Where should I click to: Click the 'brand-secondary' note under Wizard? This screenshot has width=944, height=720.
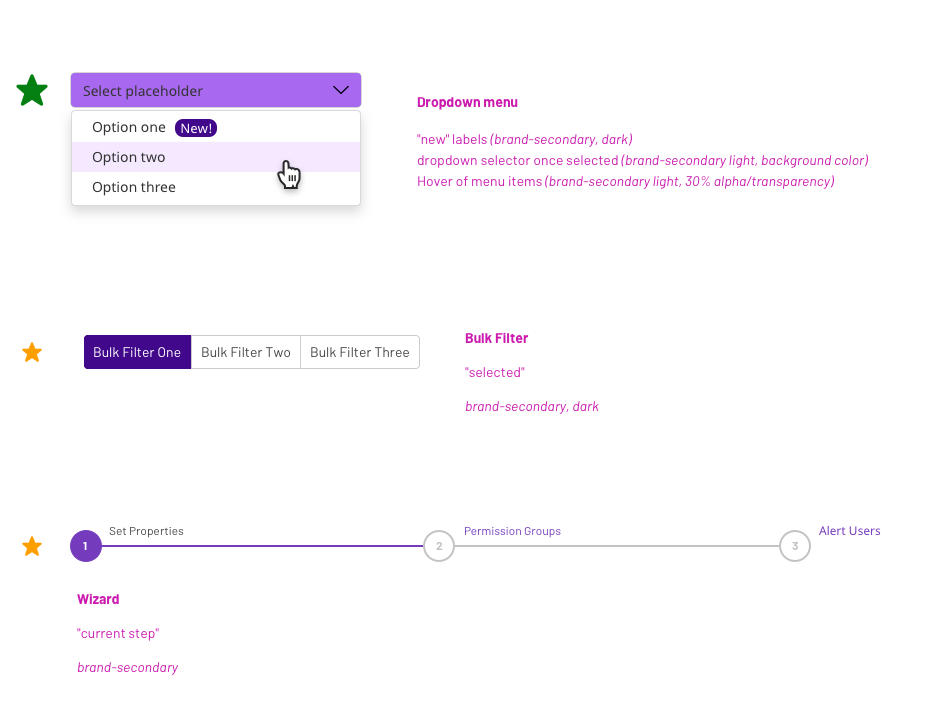pos(128,668)
